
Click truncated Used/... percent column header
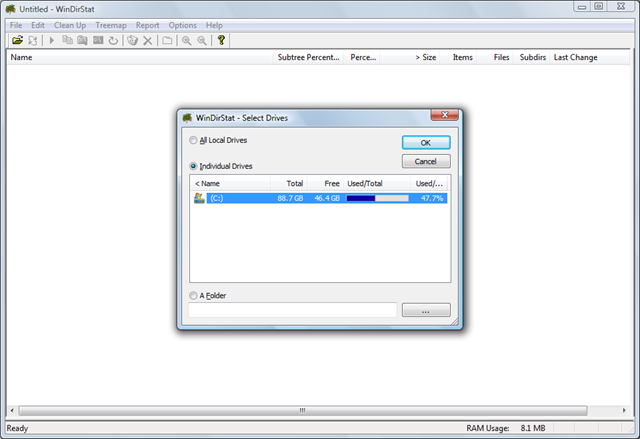[429, 184]
